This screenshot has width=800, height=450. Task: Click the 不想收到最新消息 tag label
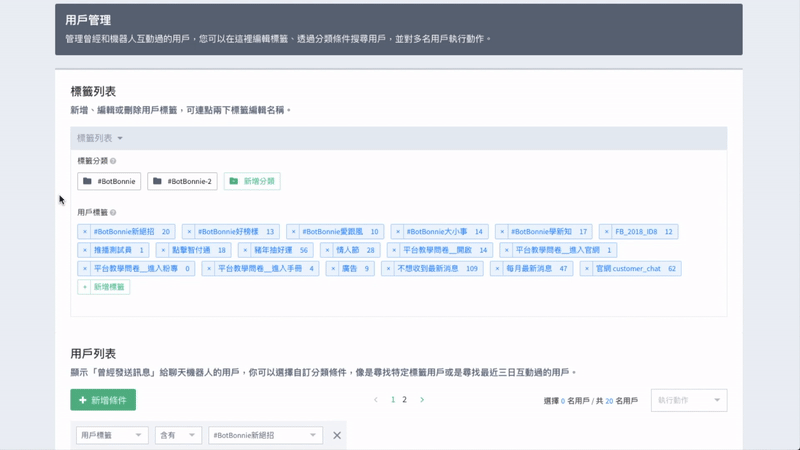428,268
